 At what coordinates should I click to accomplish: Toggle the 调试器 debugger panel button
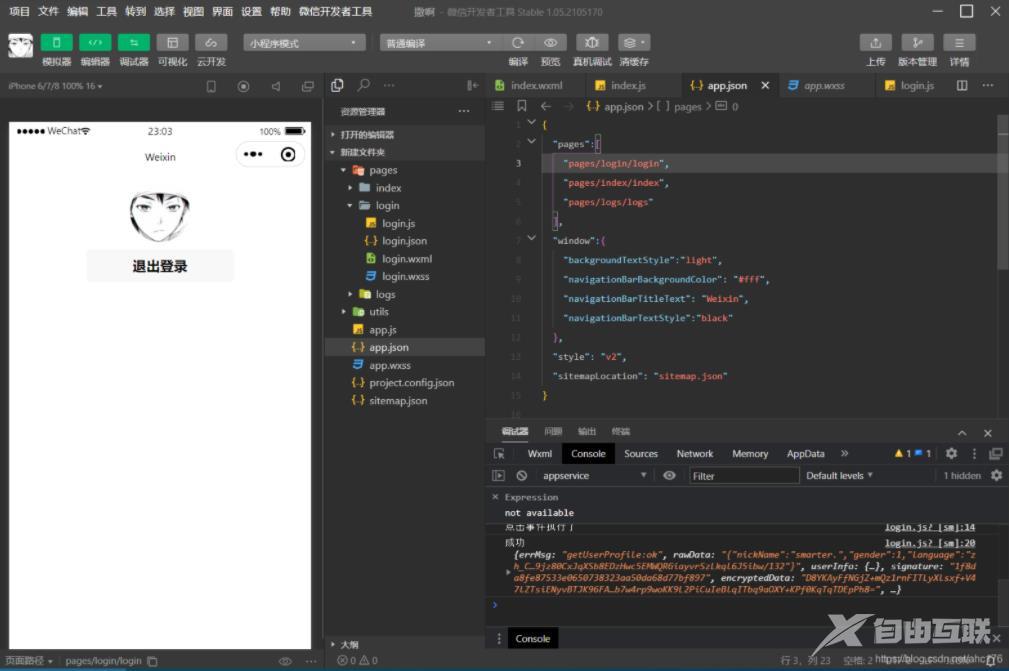[134, 43]
